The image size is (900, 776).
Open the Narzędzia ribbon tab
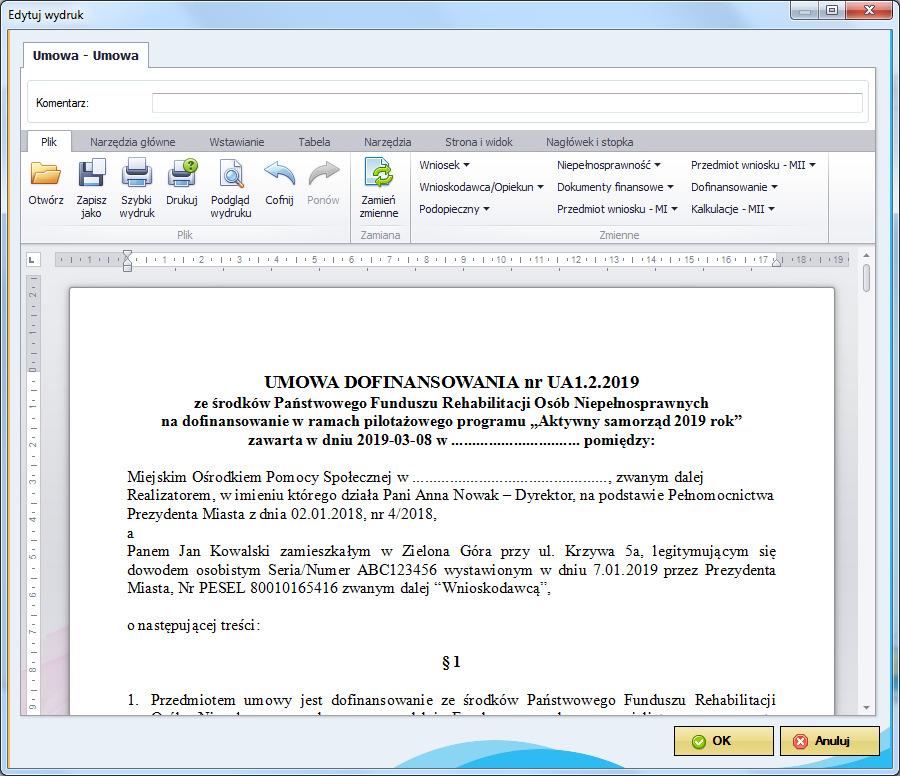pyautogui.click(x=387, y=142)
